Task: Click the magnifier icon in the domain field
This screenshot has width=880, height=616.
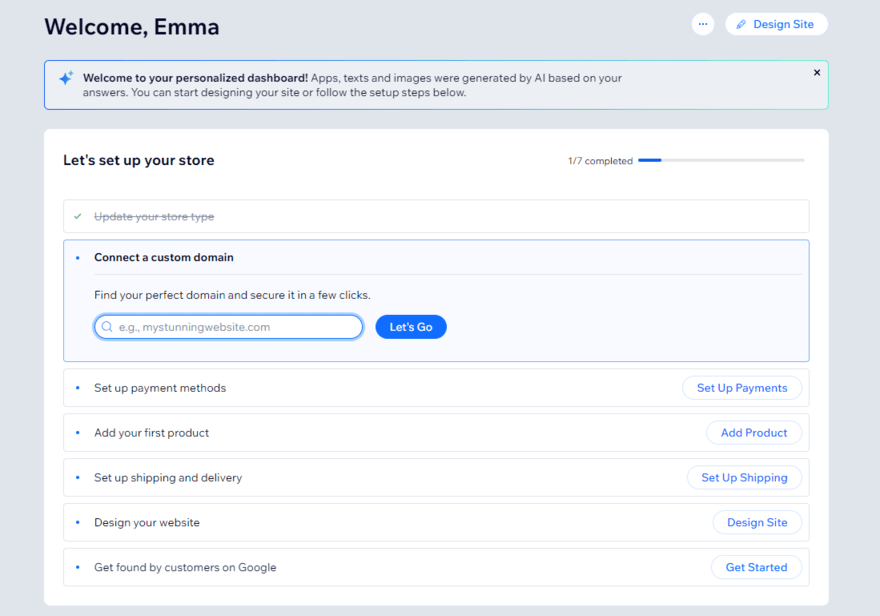Action: click(107, 327)
